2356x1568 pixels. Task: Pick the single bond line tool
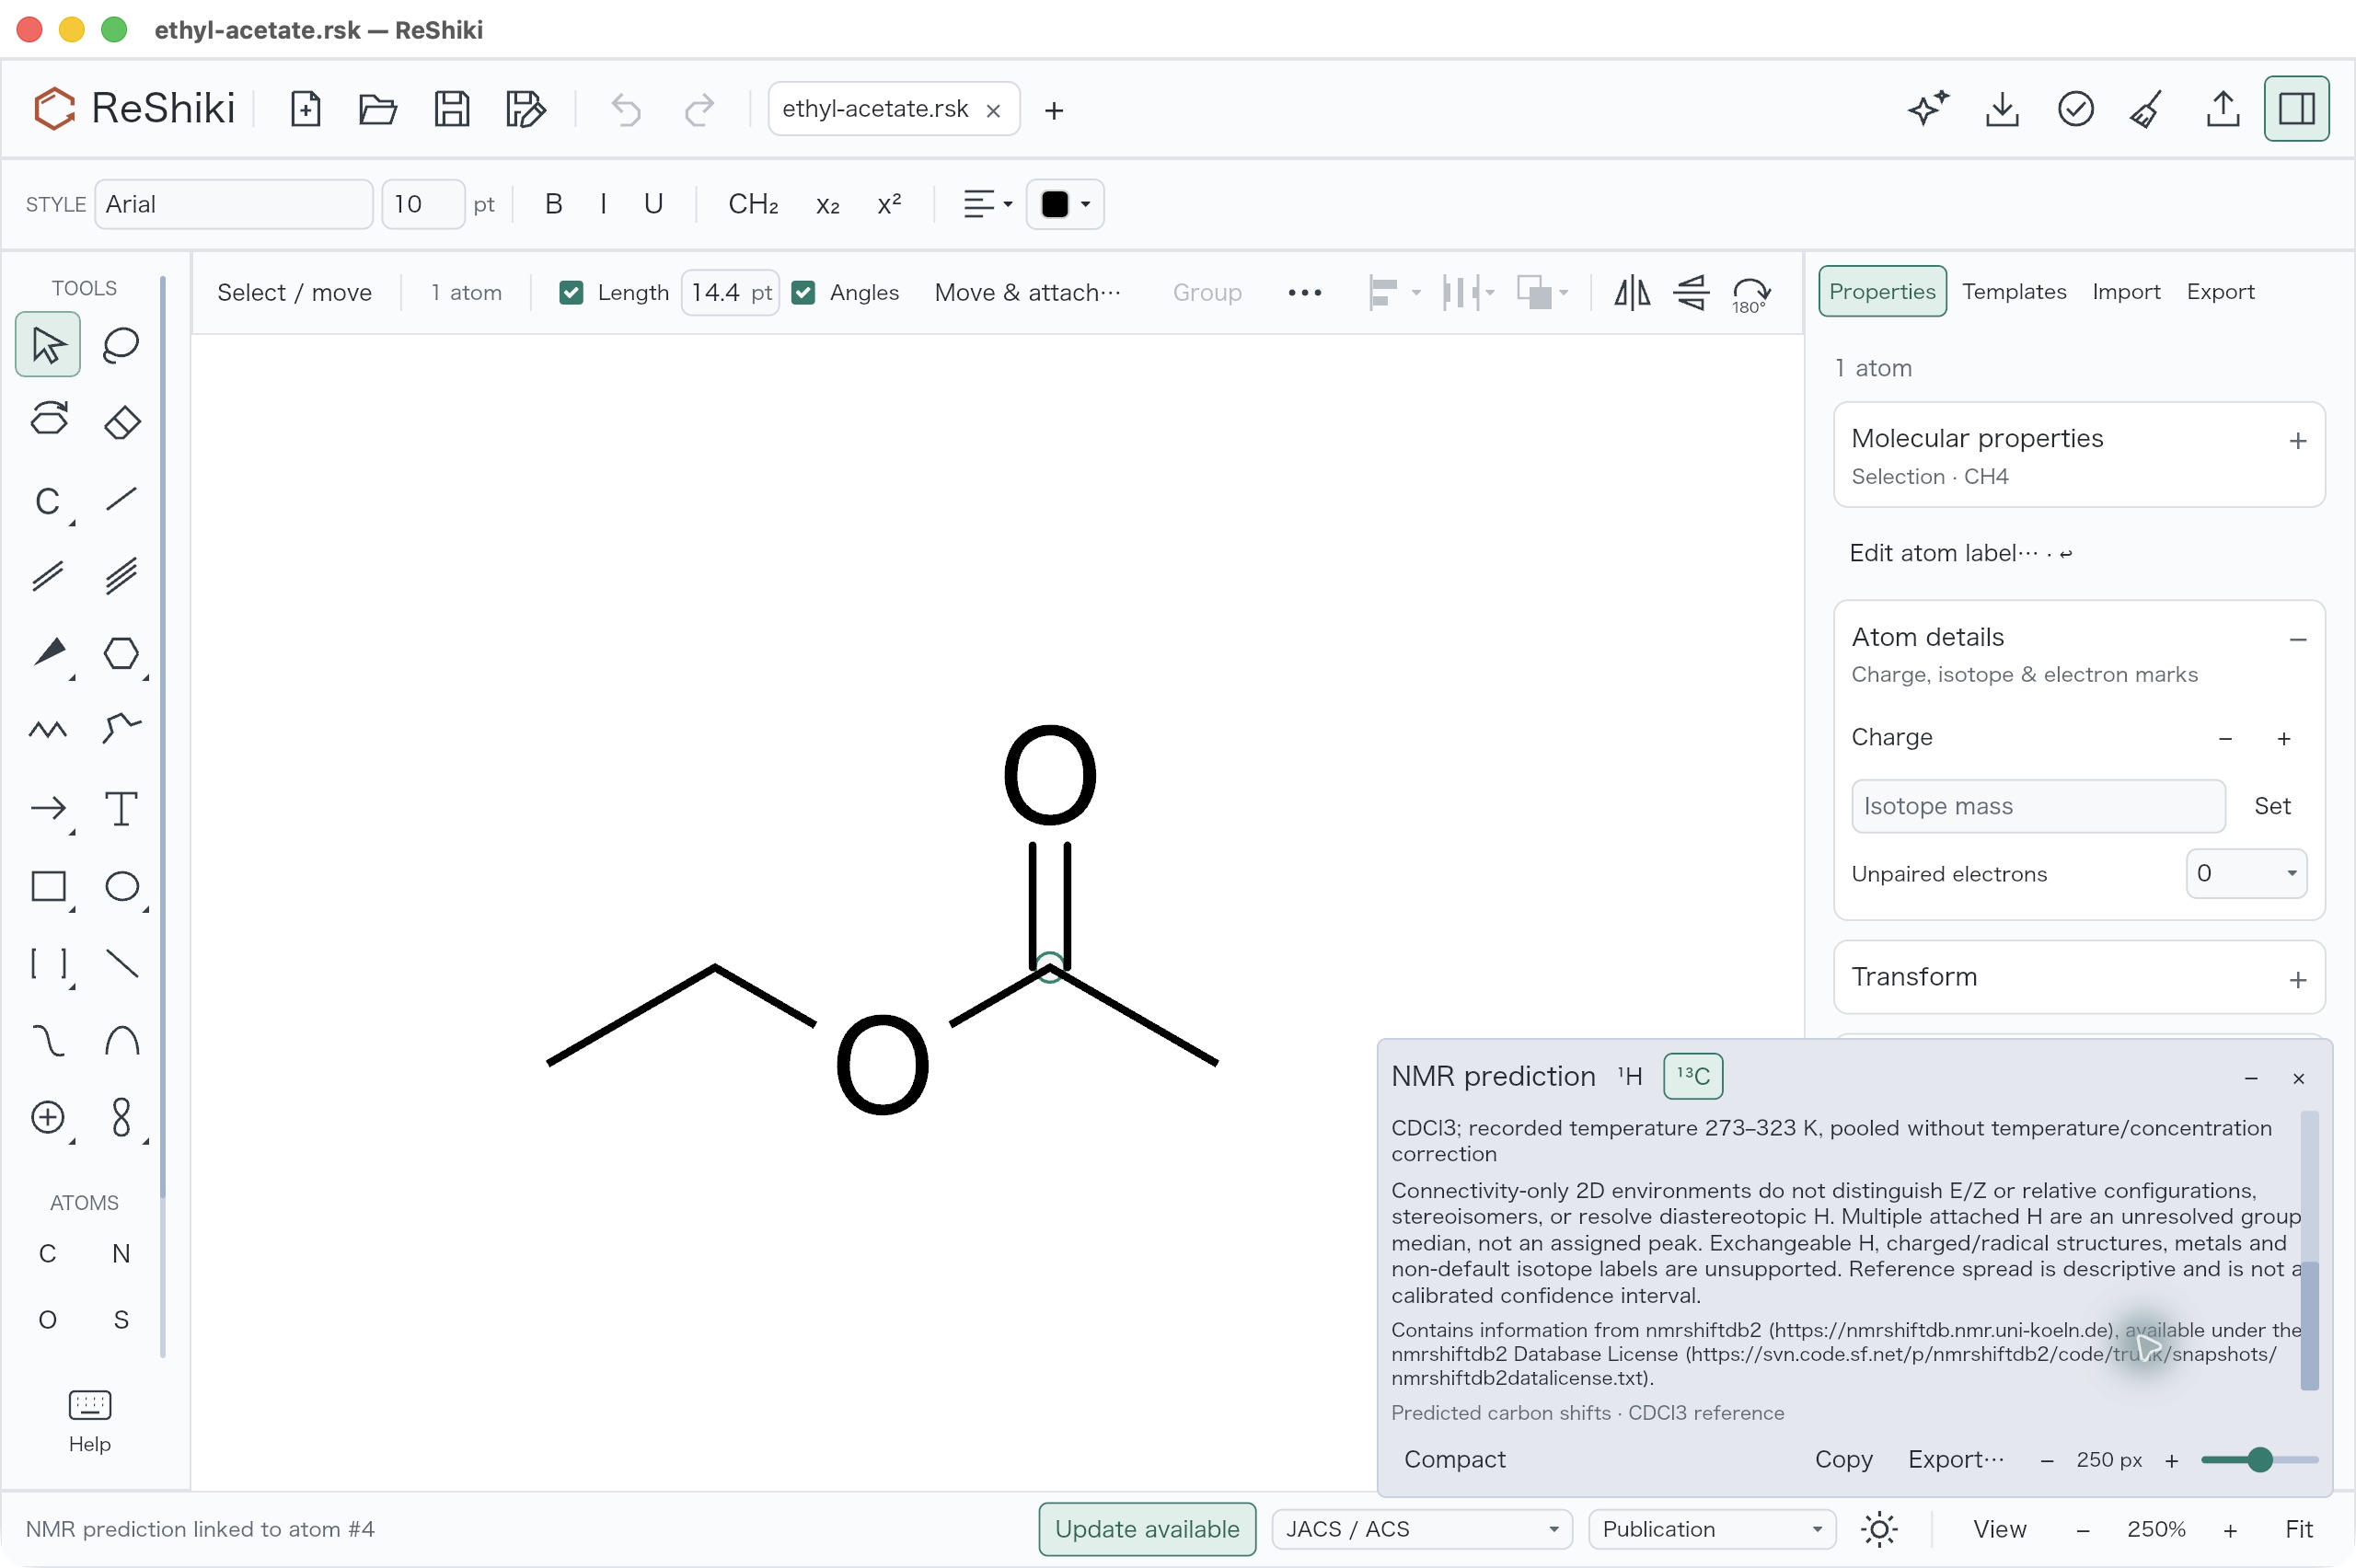(121, 499)
